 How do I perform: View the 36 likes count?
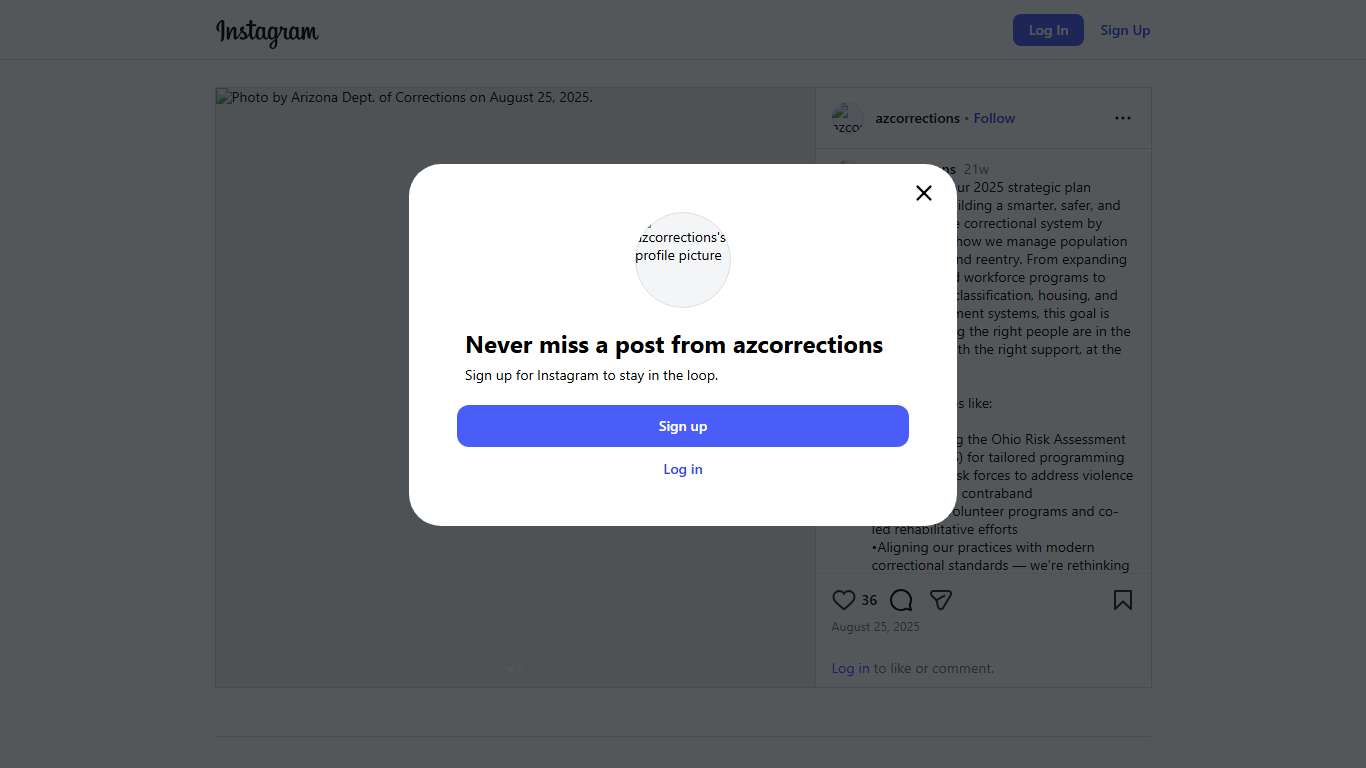pos(869,601)
